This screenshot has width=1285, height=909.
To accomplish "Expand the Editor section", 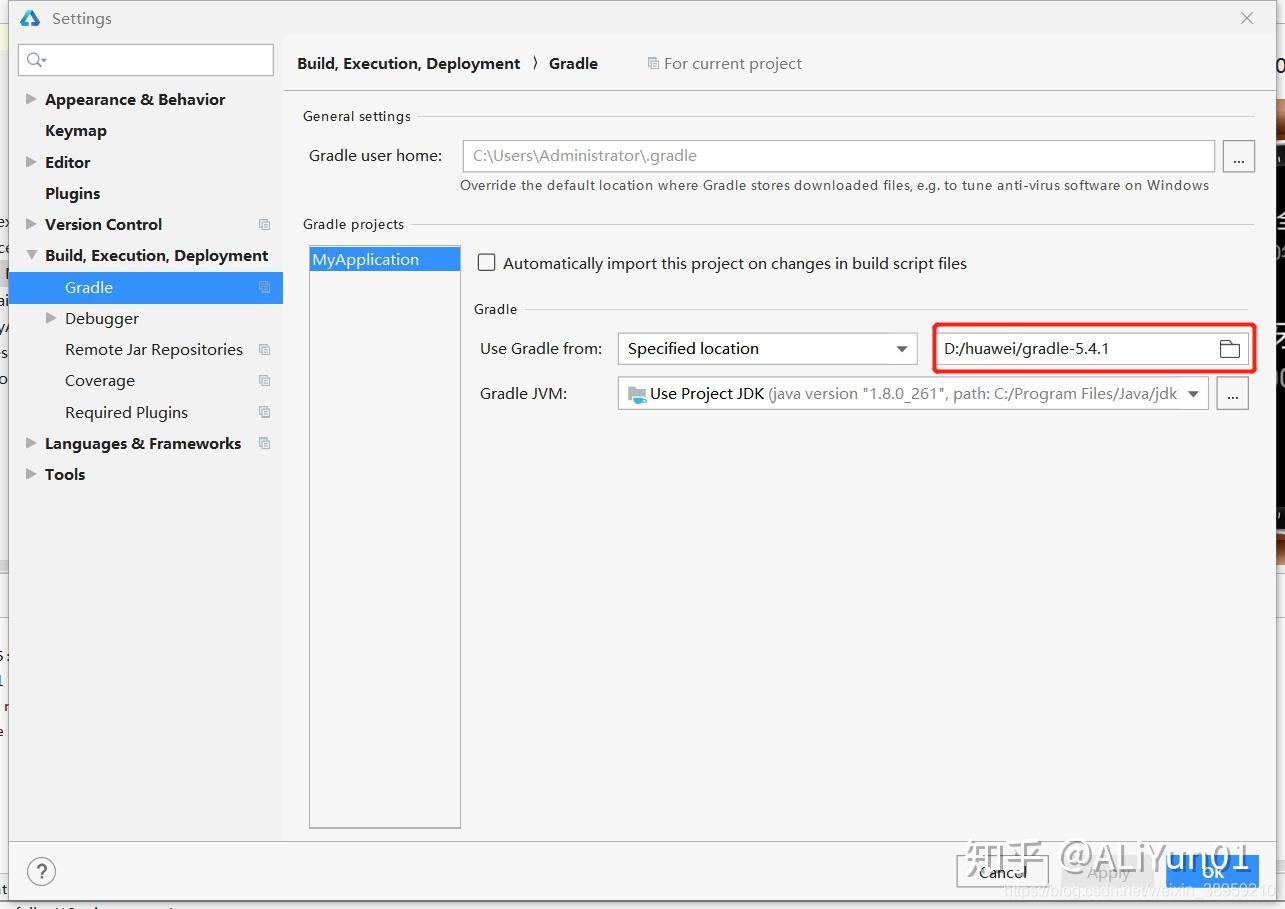I will [x=31, y=162].
